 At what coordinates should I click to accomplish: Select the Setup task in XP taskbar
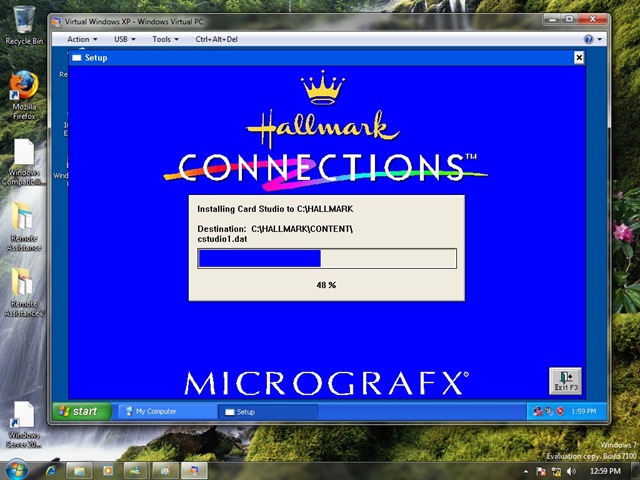267,411
